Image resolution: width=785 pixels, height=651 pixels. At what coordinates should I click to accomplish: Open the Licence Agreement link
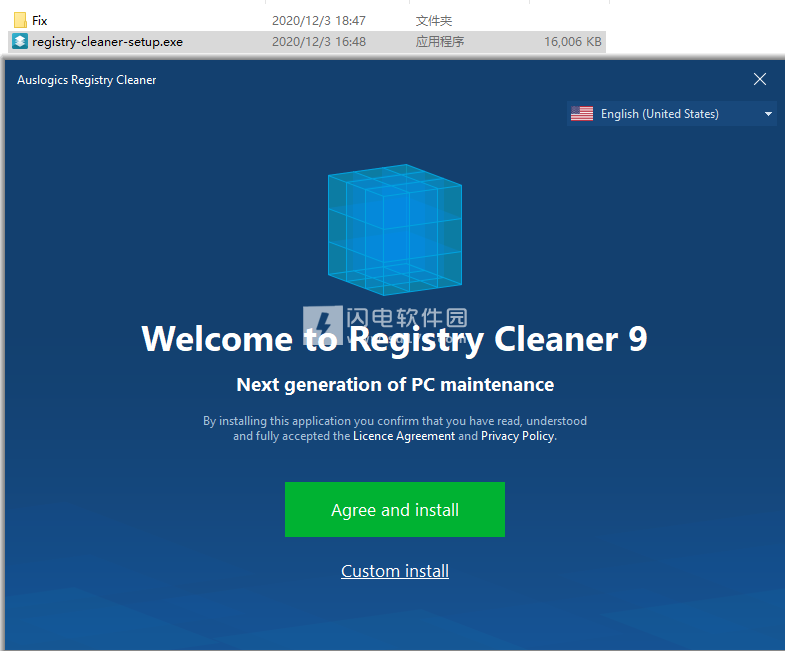pyautogui.click(x=404, y=436)
